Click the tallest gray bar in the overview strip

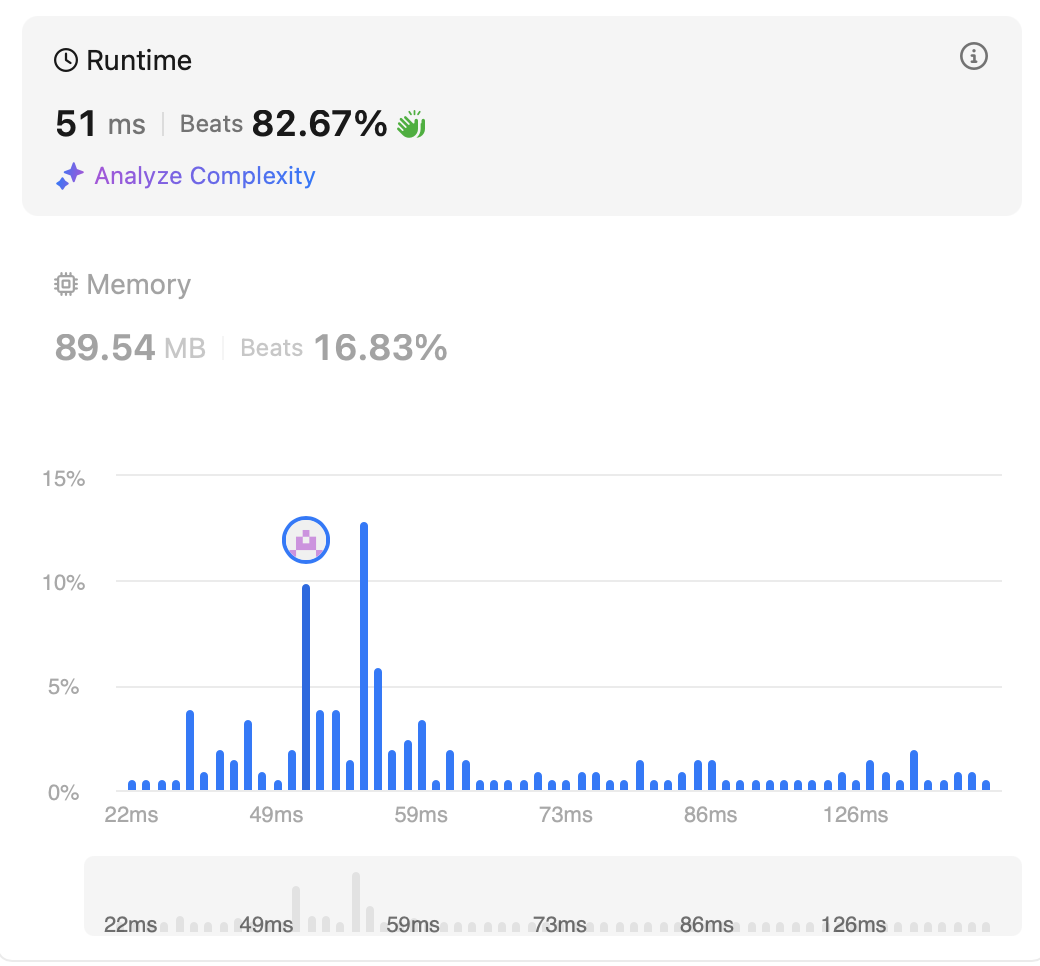click(356, 902)
